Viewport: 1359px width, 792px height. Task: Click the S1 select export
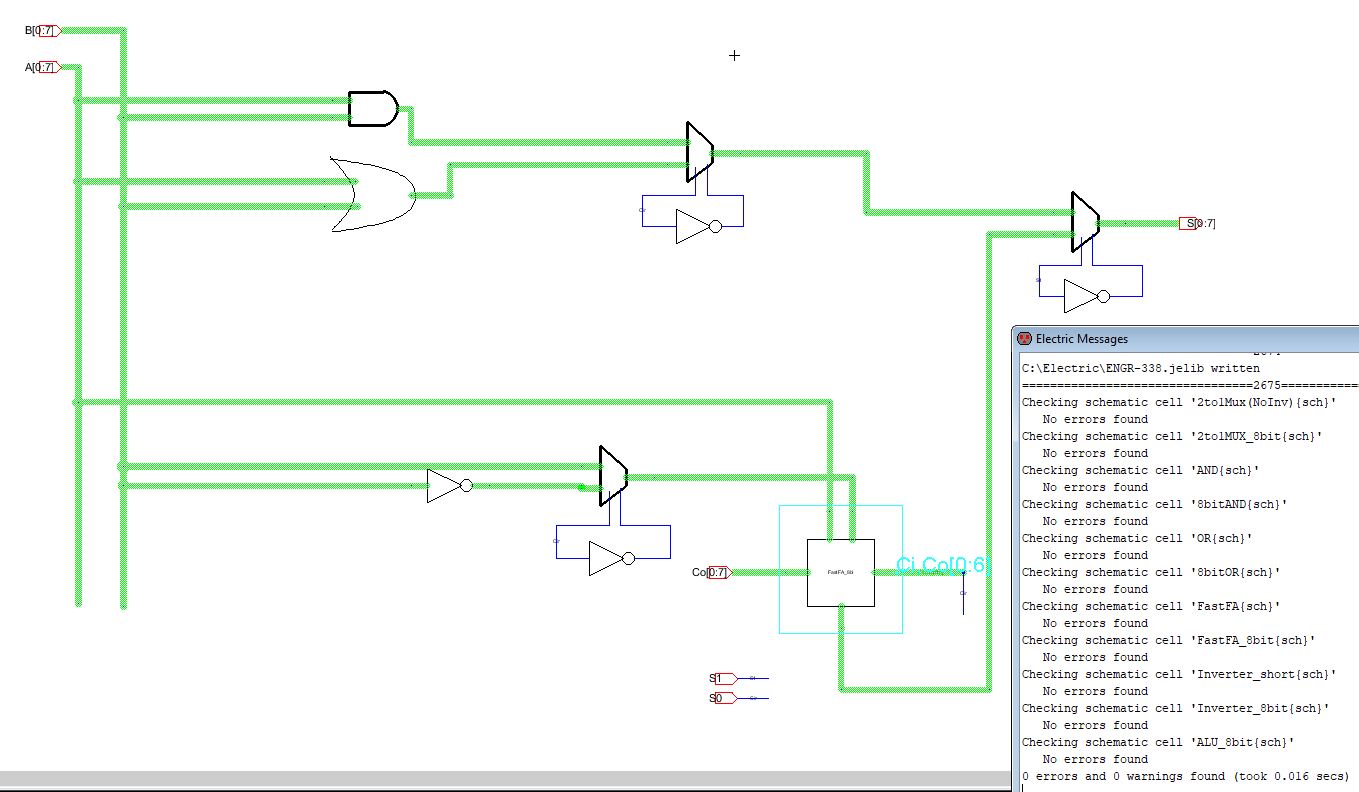723,679
